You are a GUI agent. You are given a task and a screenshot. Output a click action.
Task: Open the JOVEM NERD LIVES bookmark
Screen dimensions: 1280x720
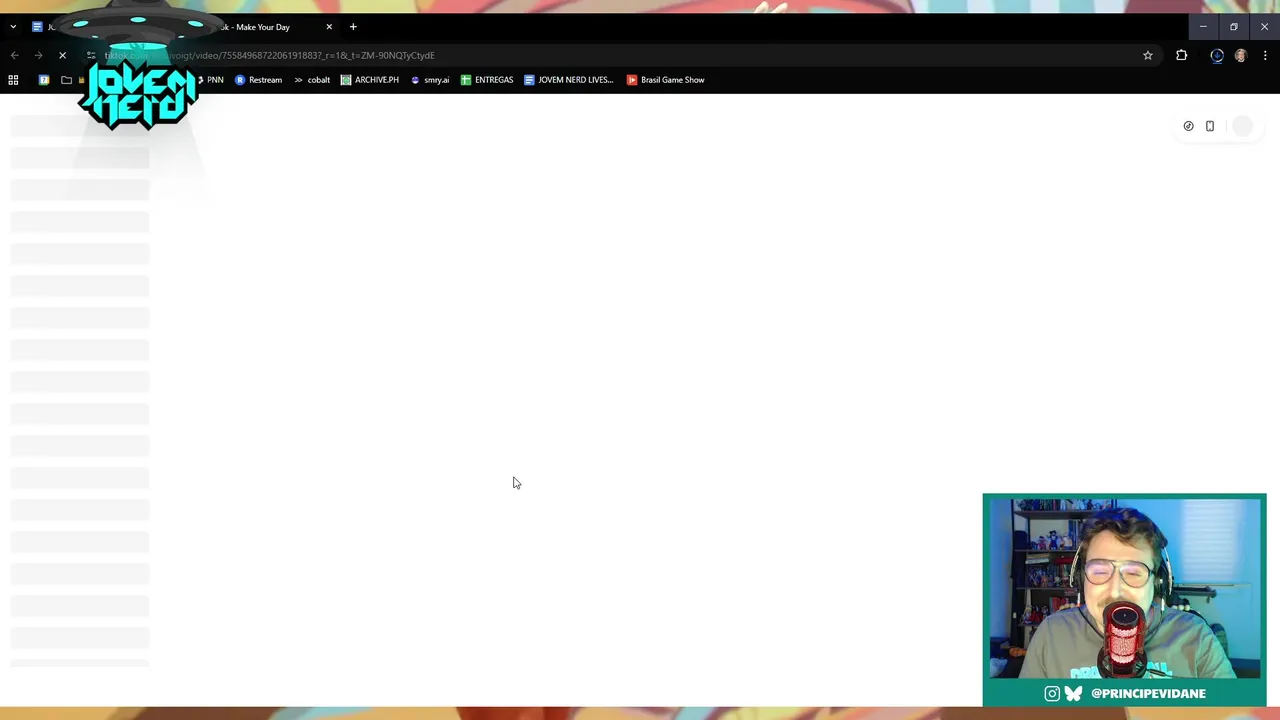coord(569,80)
